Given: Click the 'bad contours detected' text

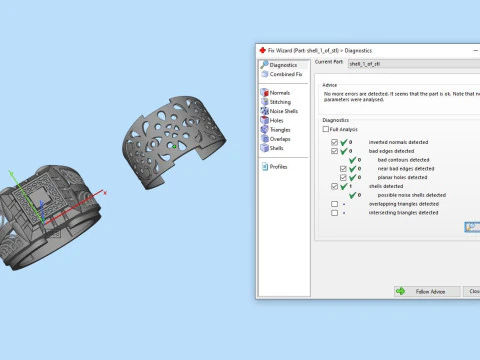Looking at the screenshot, I should (403, 160).
